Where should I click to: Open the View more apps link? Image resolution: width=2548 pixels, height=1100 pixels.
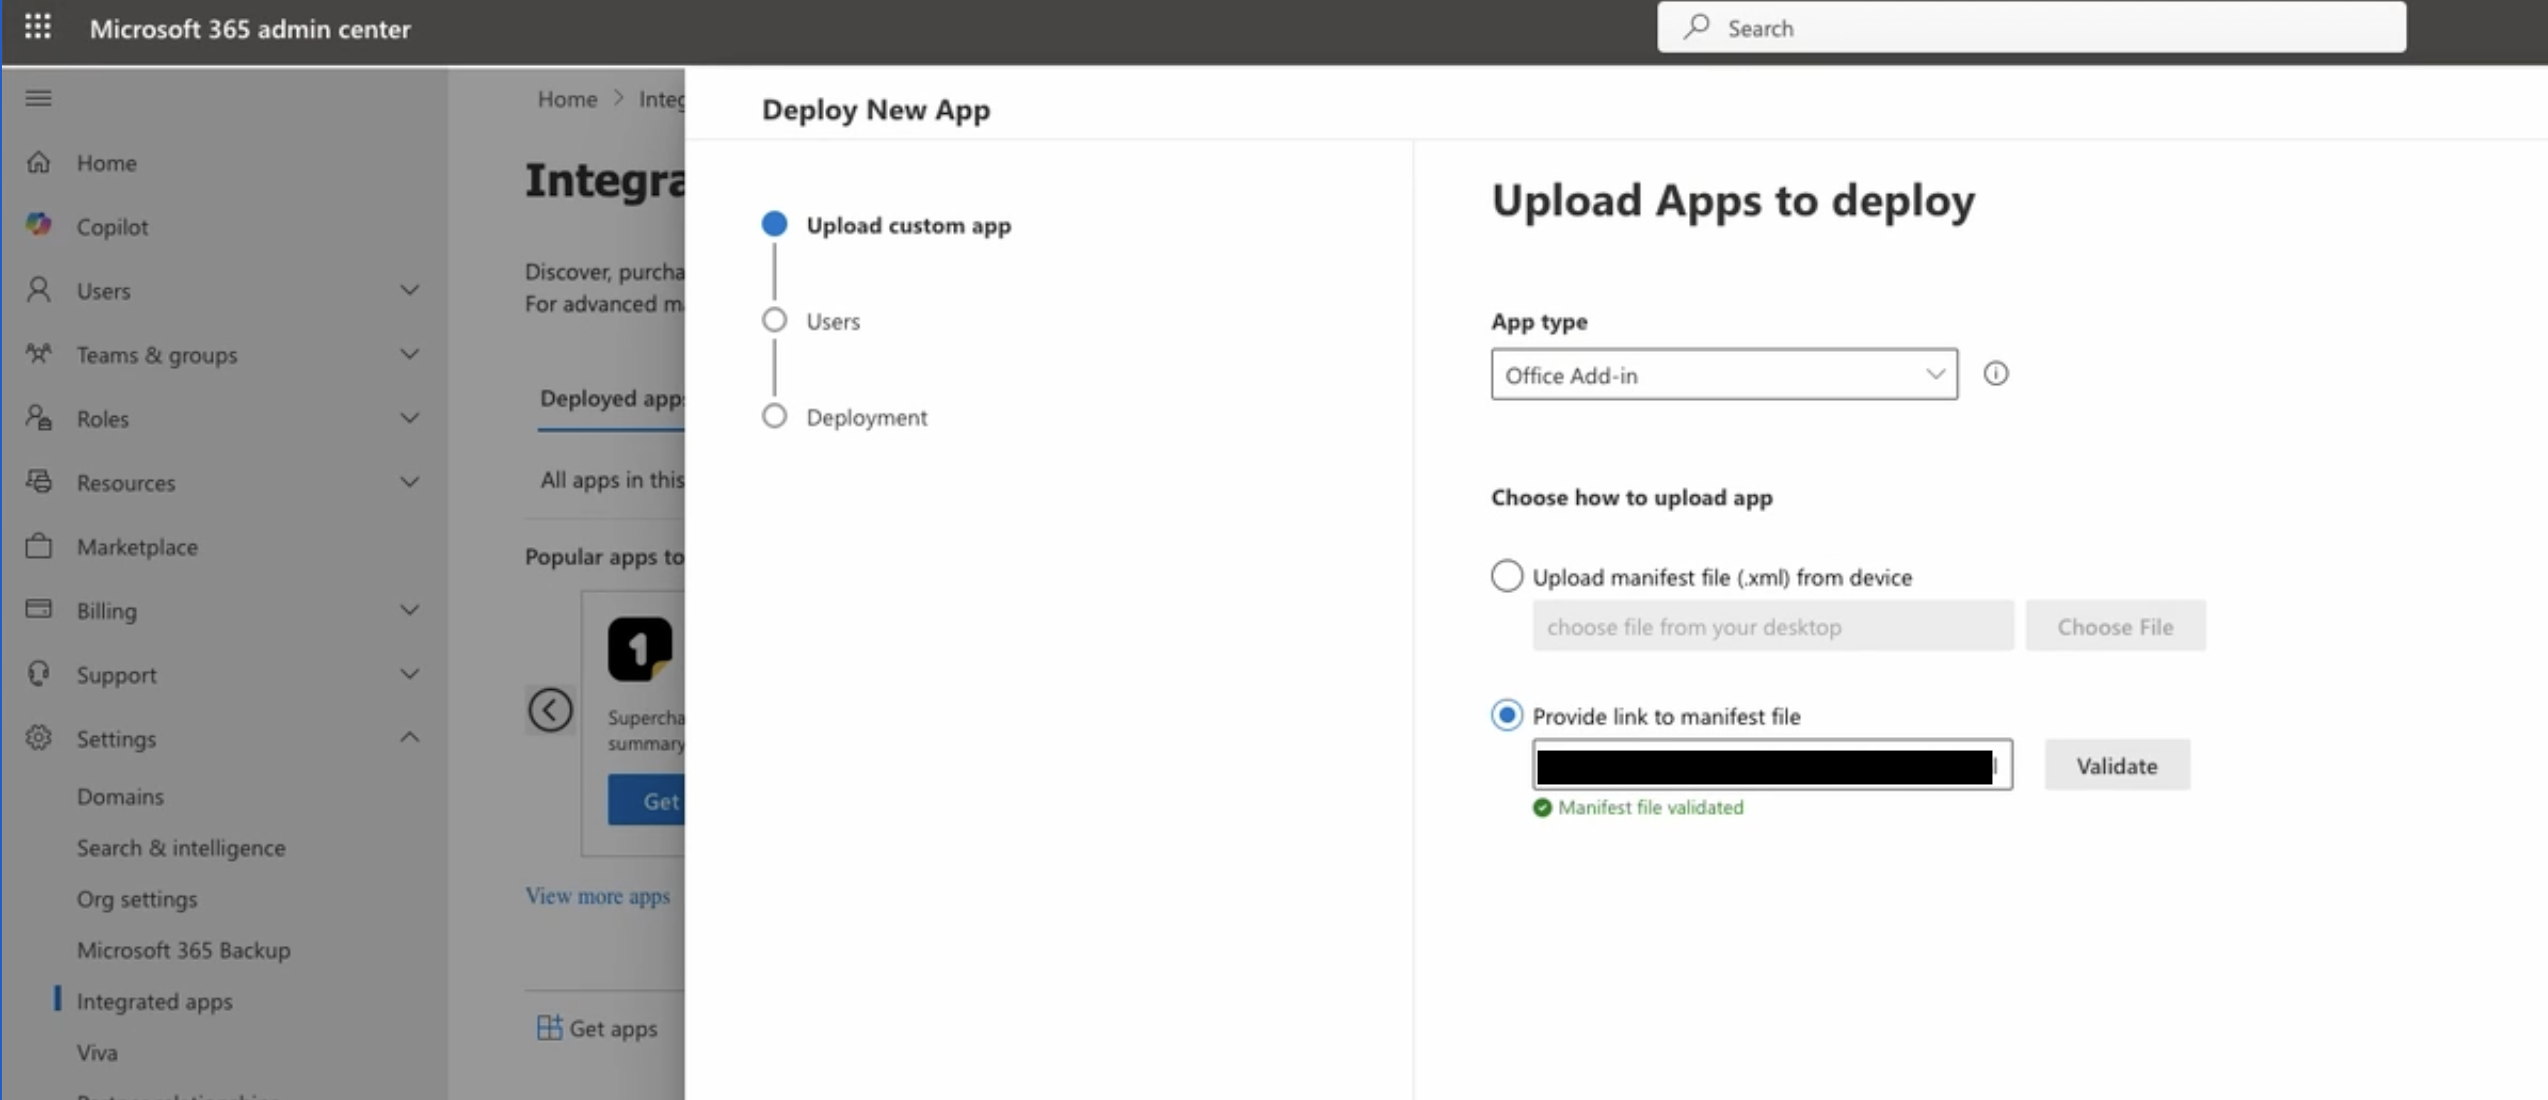coord(597,896)
